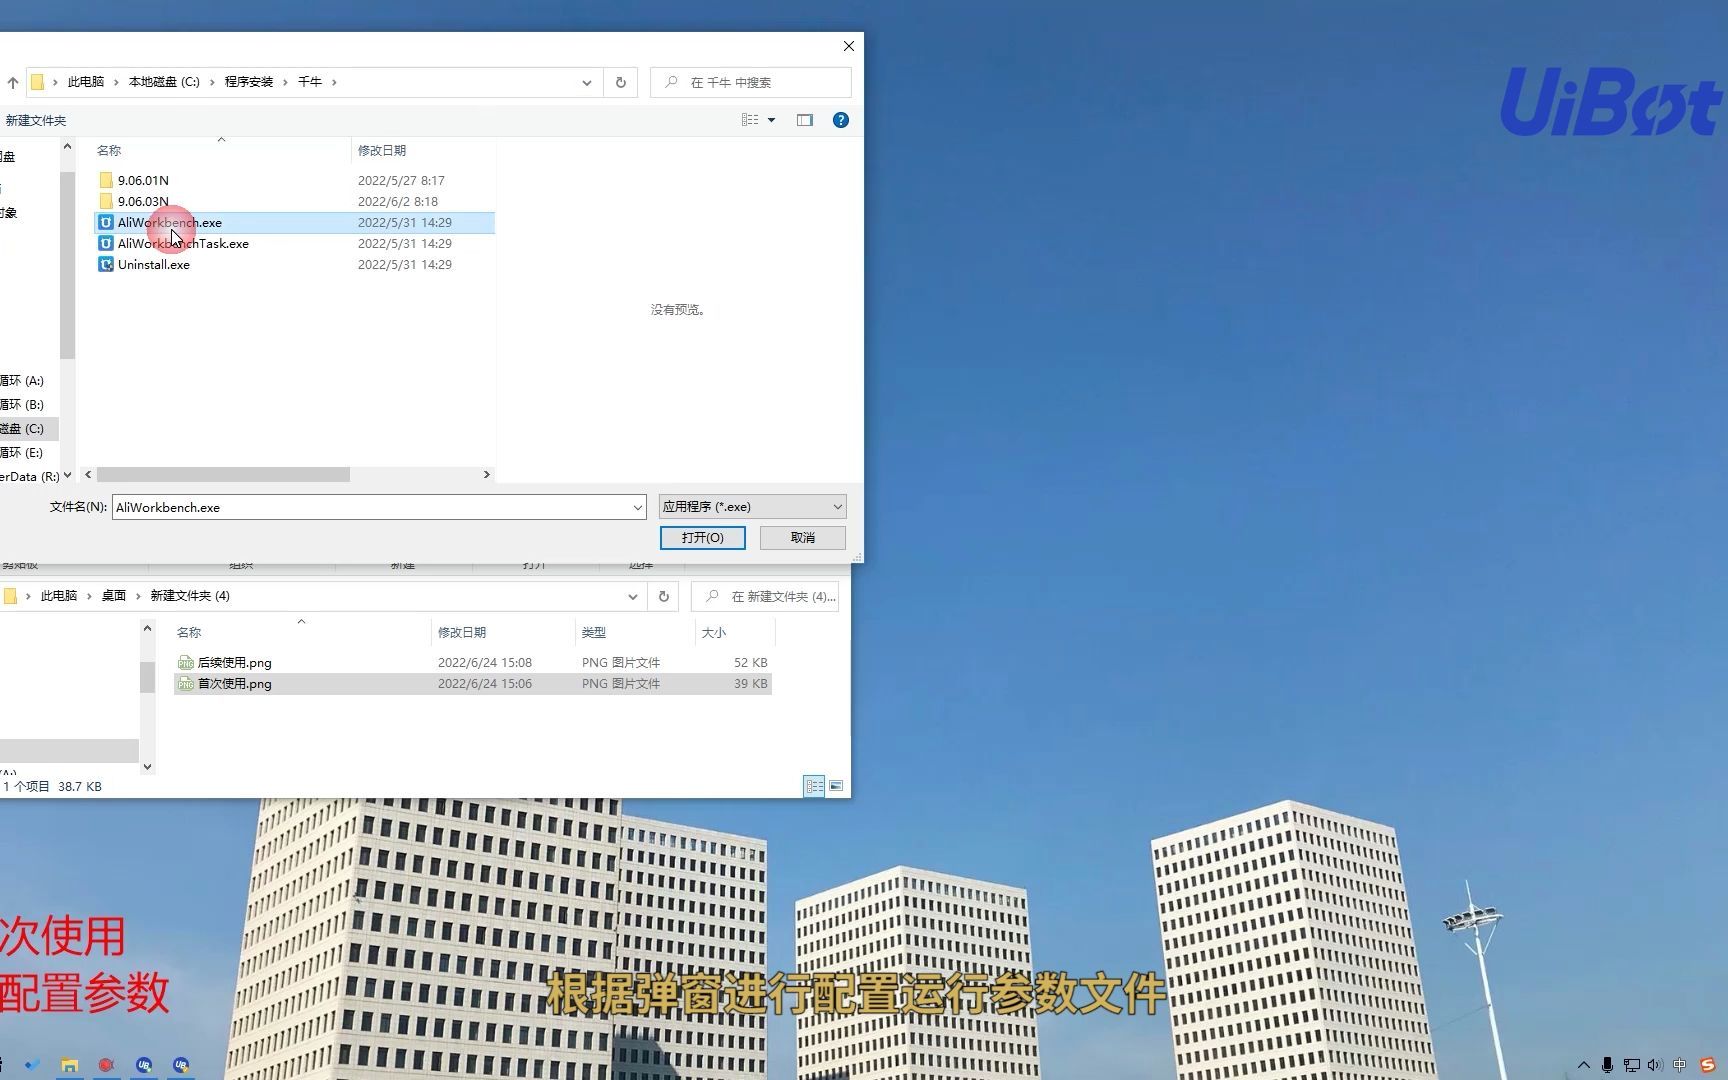Click 新建文件夹 in dialog toolbar

click(35, 121)
